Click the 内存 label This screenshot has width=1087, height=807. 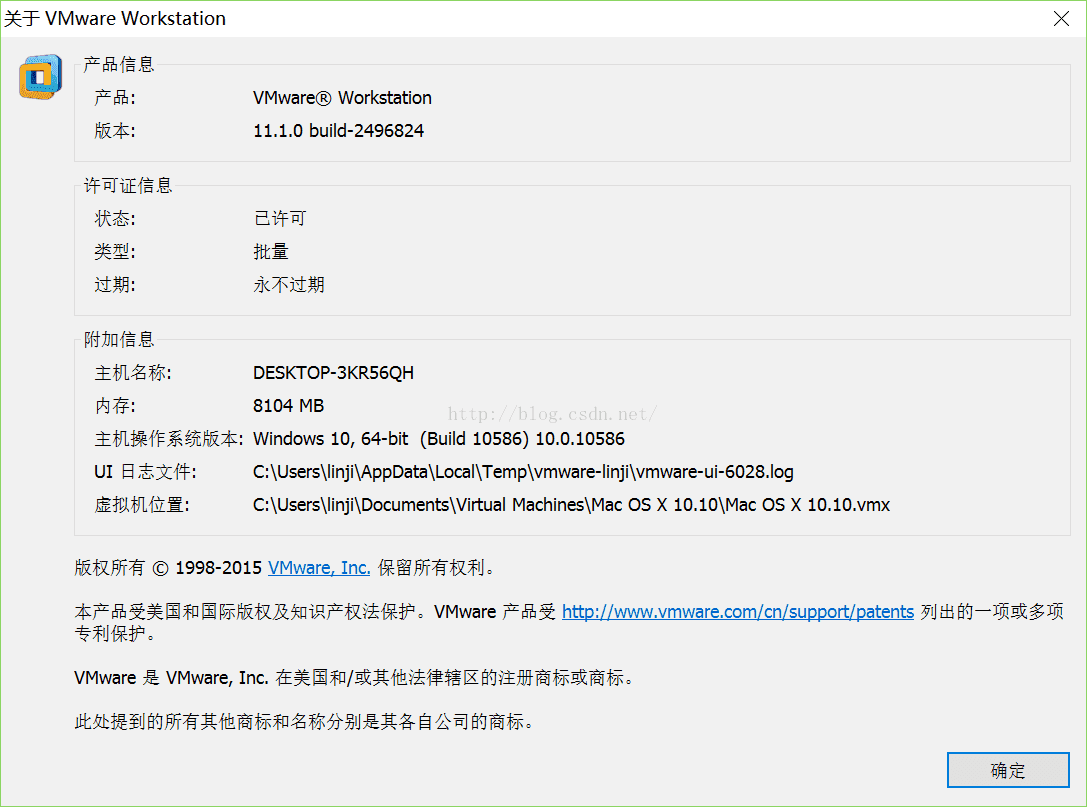[x=115, y=406]
